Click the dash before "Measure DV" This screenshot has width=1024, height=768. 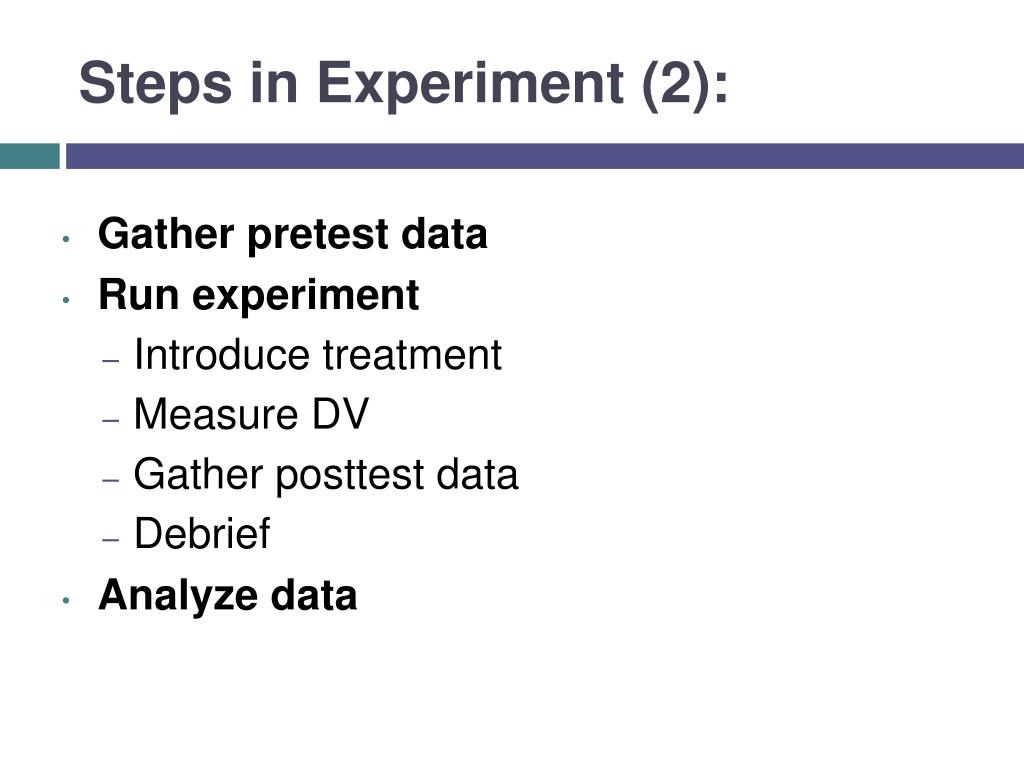[x=111, y=420]
